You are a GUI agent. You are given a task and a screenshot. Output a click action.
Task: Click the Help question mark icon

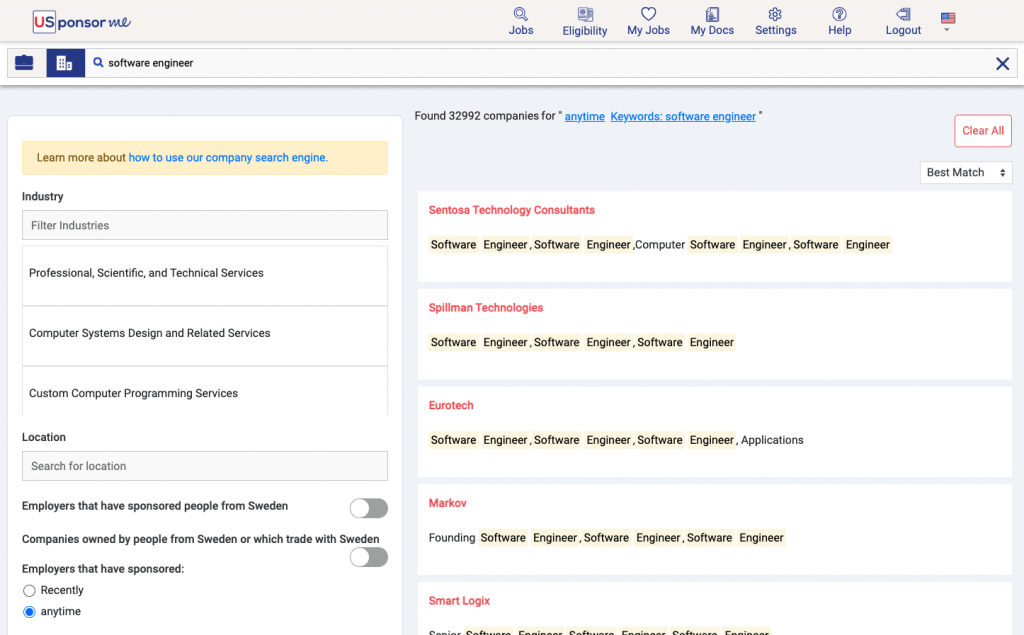(839, 15)
